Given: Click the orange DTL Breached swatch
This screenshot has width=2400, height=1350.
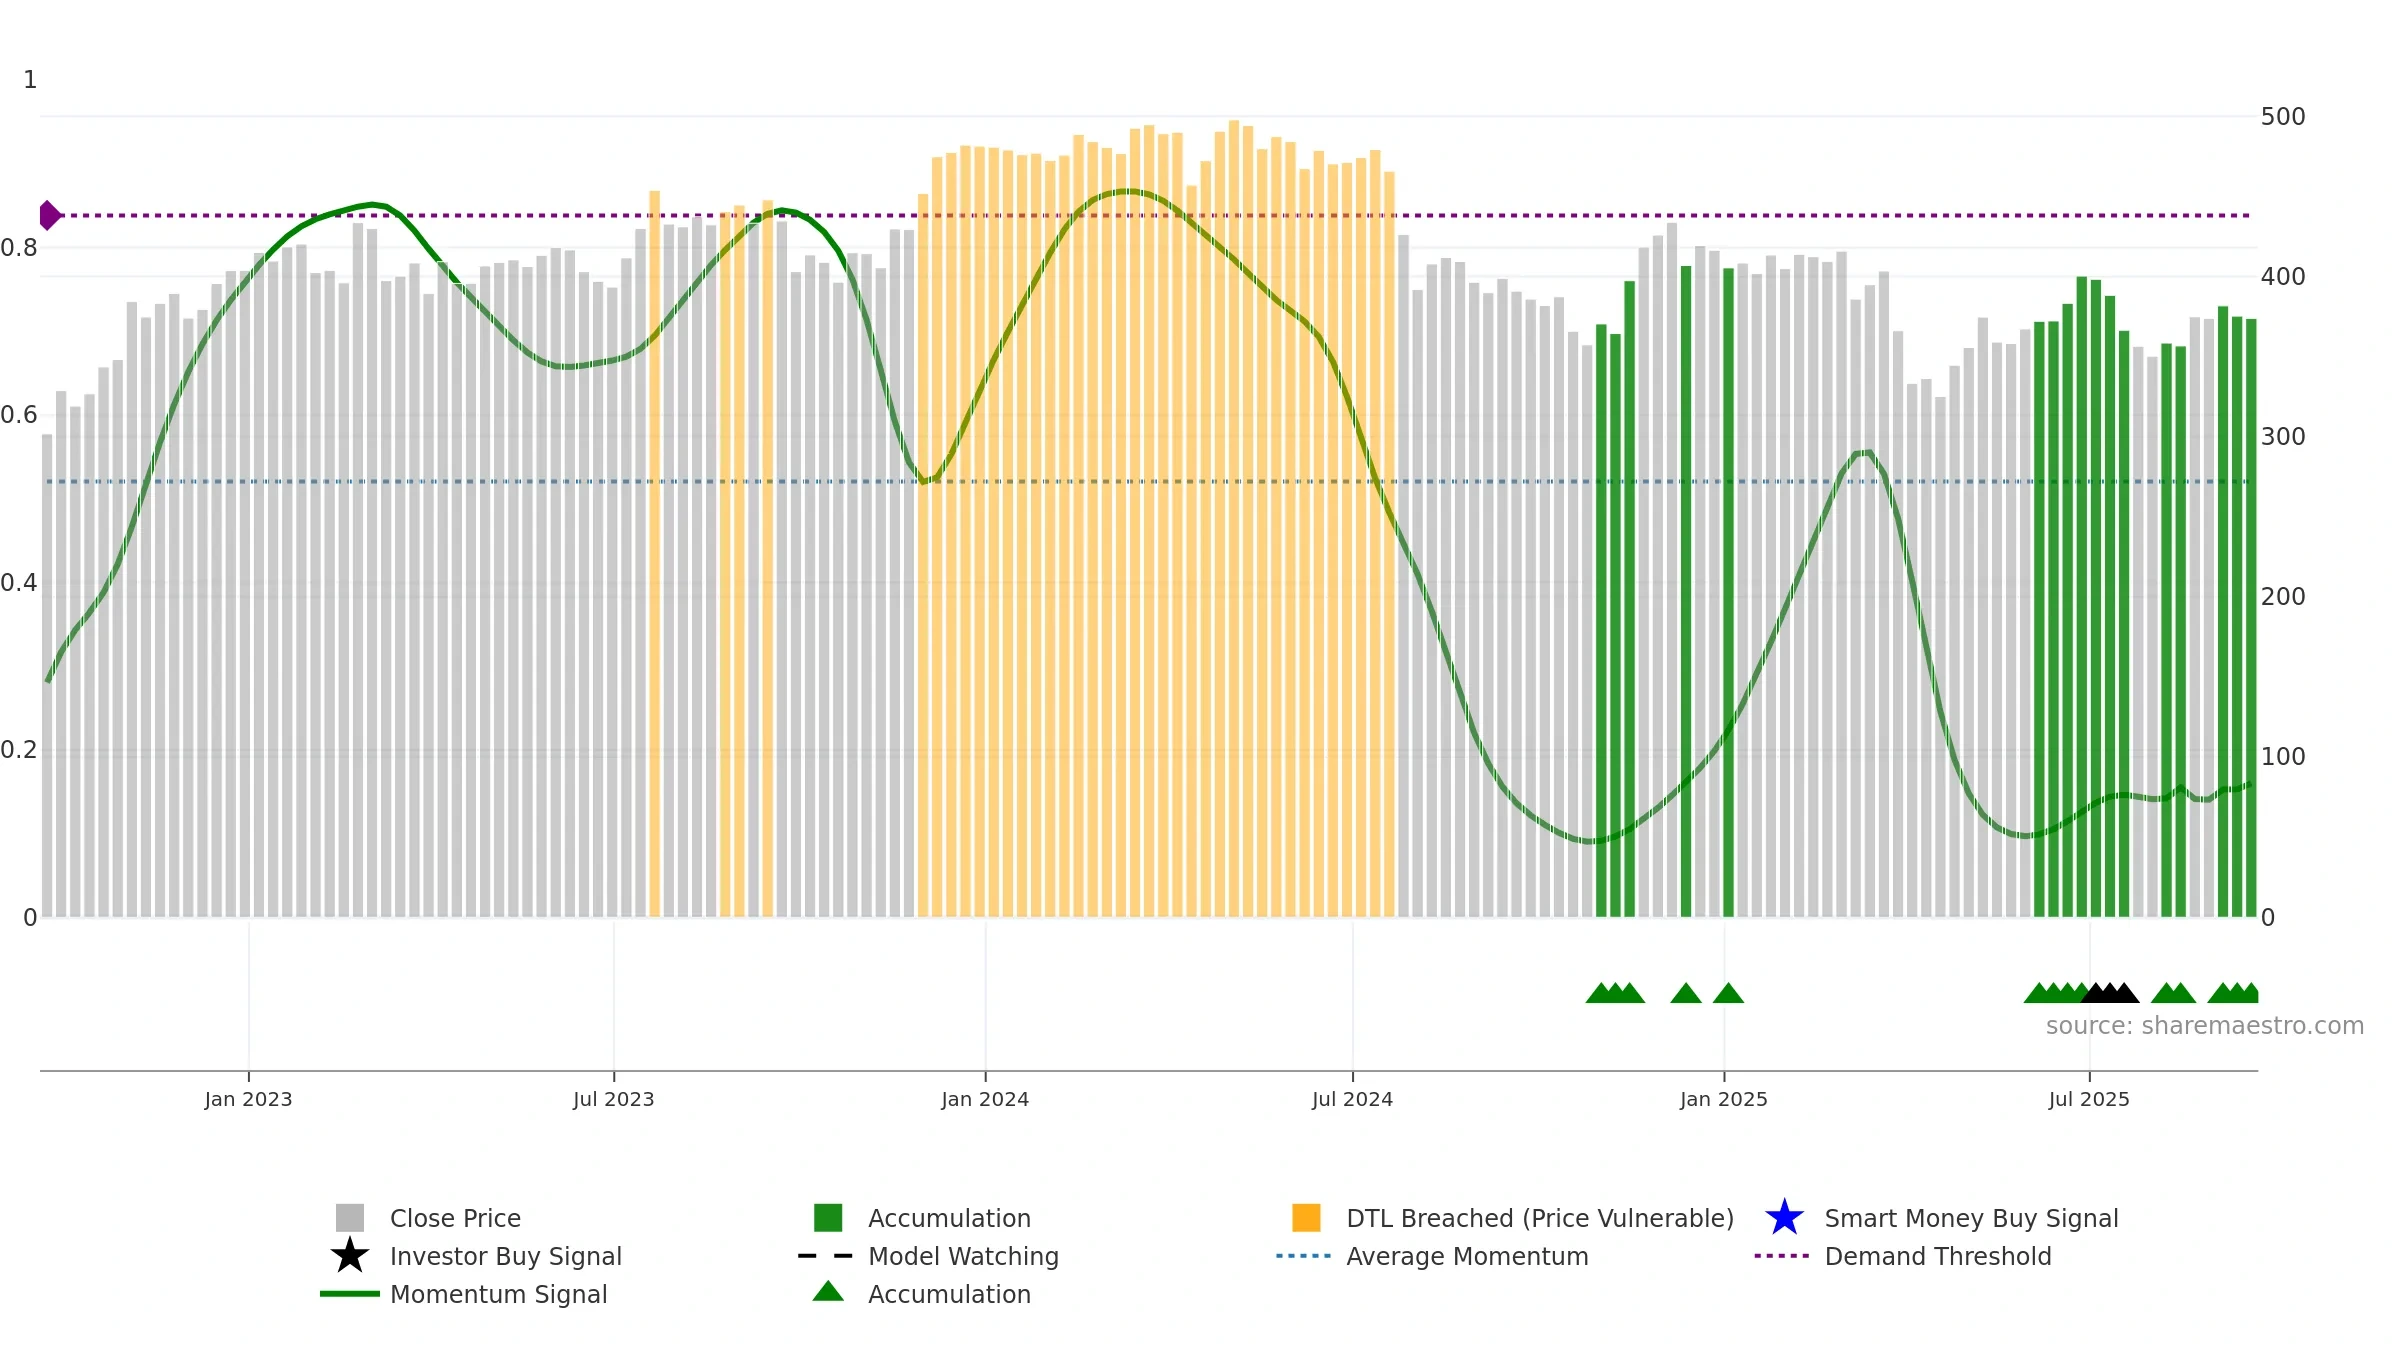Looking at the screenshot, I should pos(1306,1218).
